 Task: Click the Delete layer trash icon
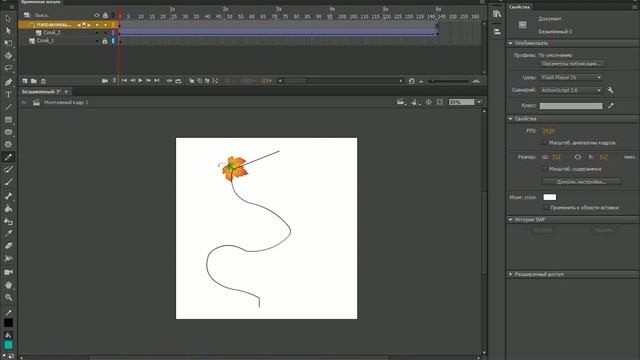43,81
